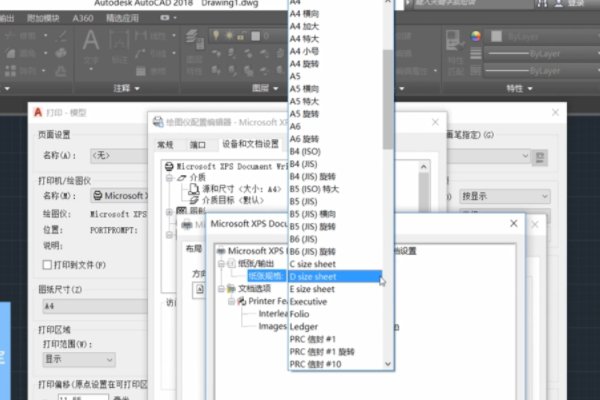
Task: Open the A360 ribbon tab
Action: click(83, 18)
